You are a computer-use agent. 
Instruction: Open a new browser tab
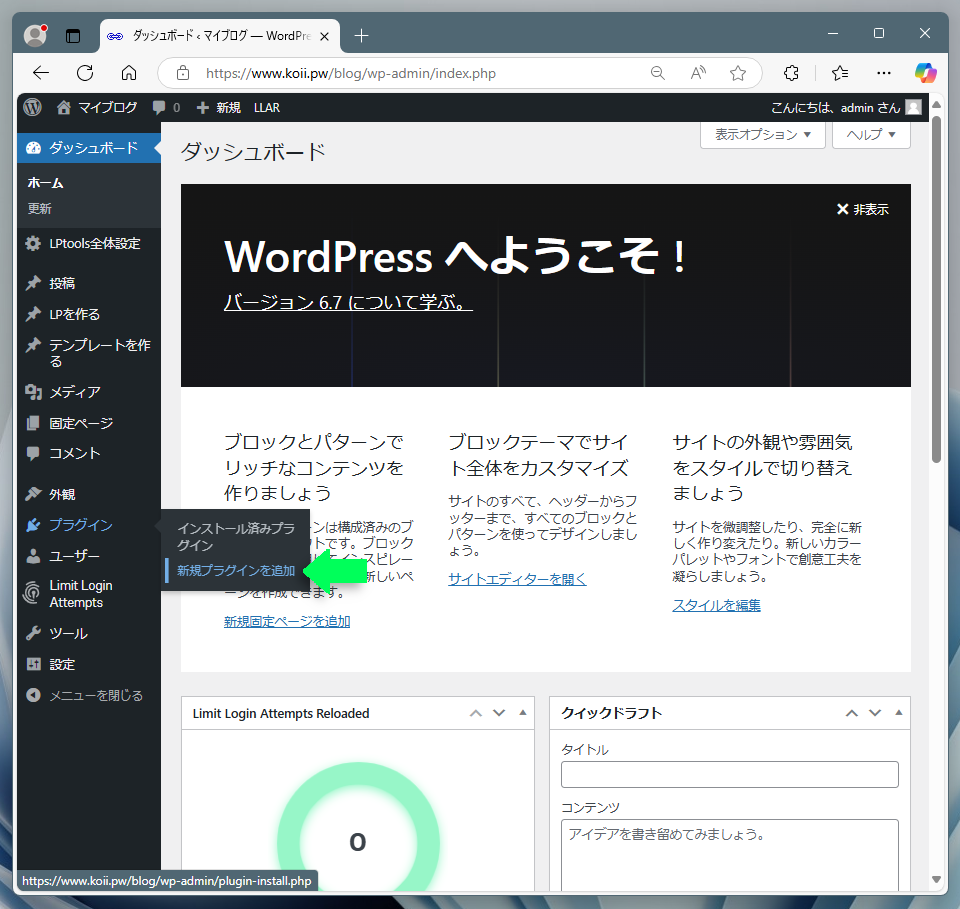click(361, 36)
